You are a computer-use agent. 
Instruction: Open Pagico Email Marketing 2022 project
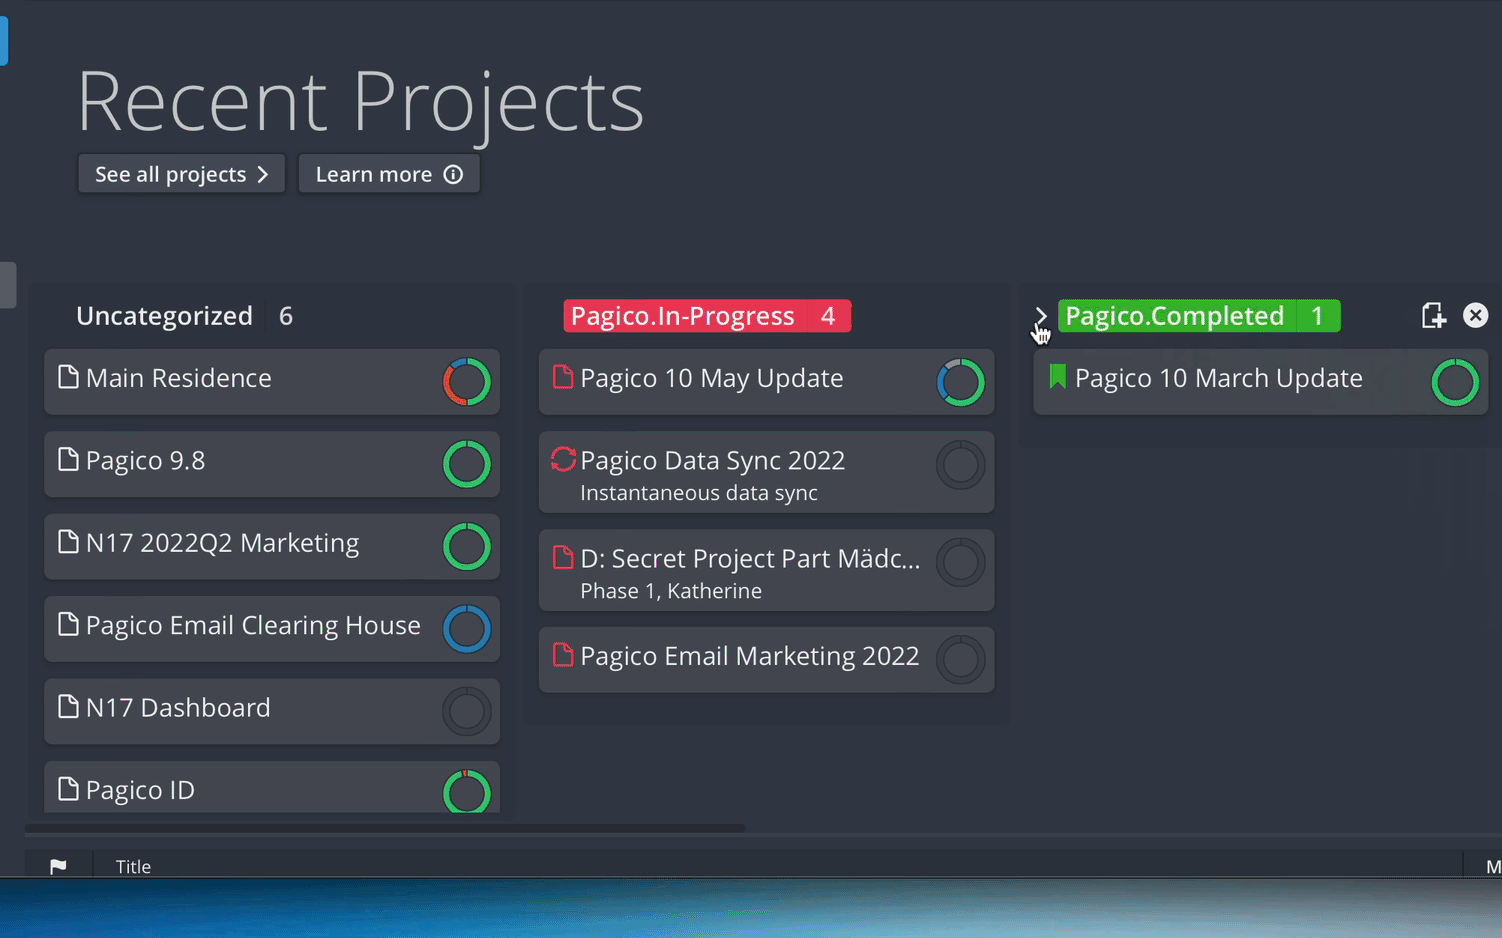[767, 660]
